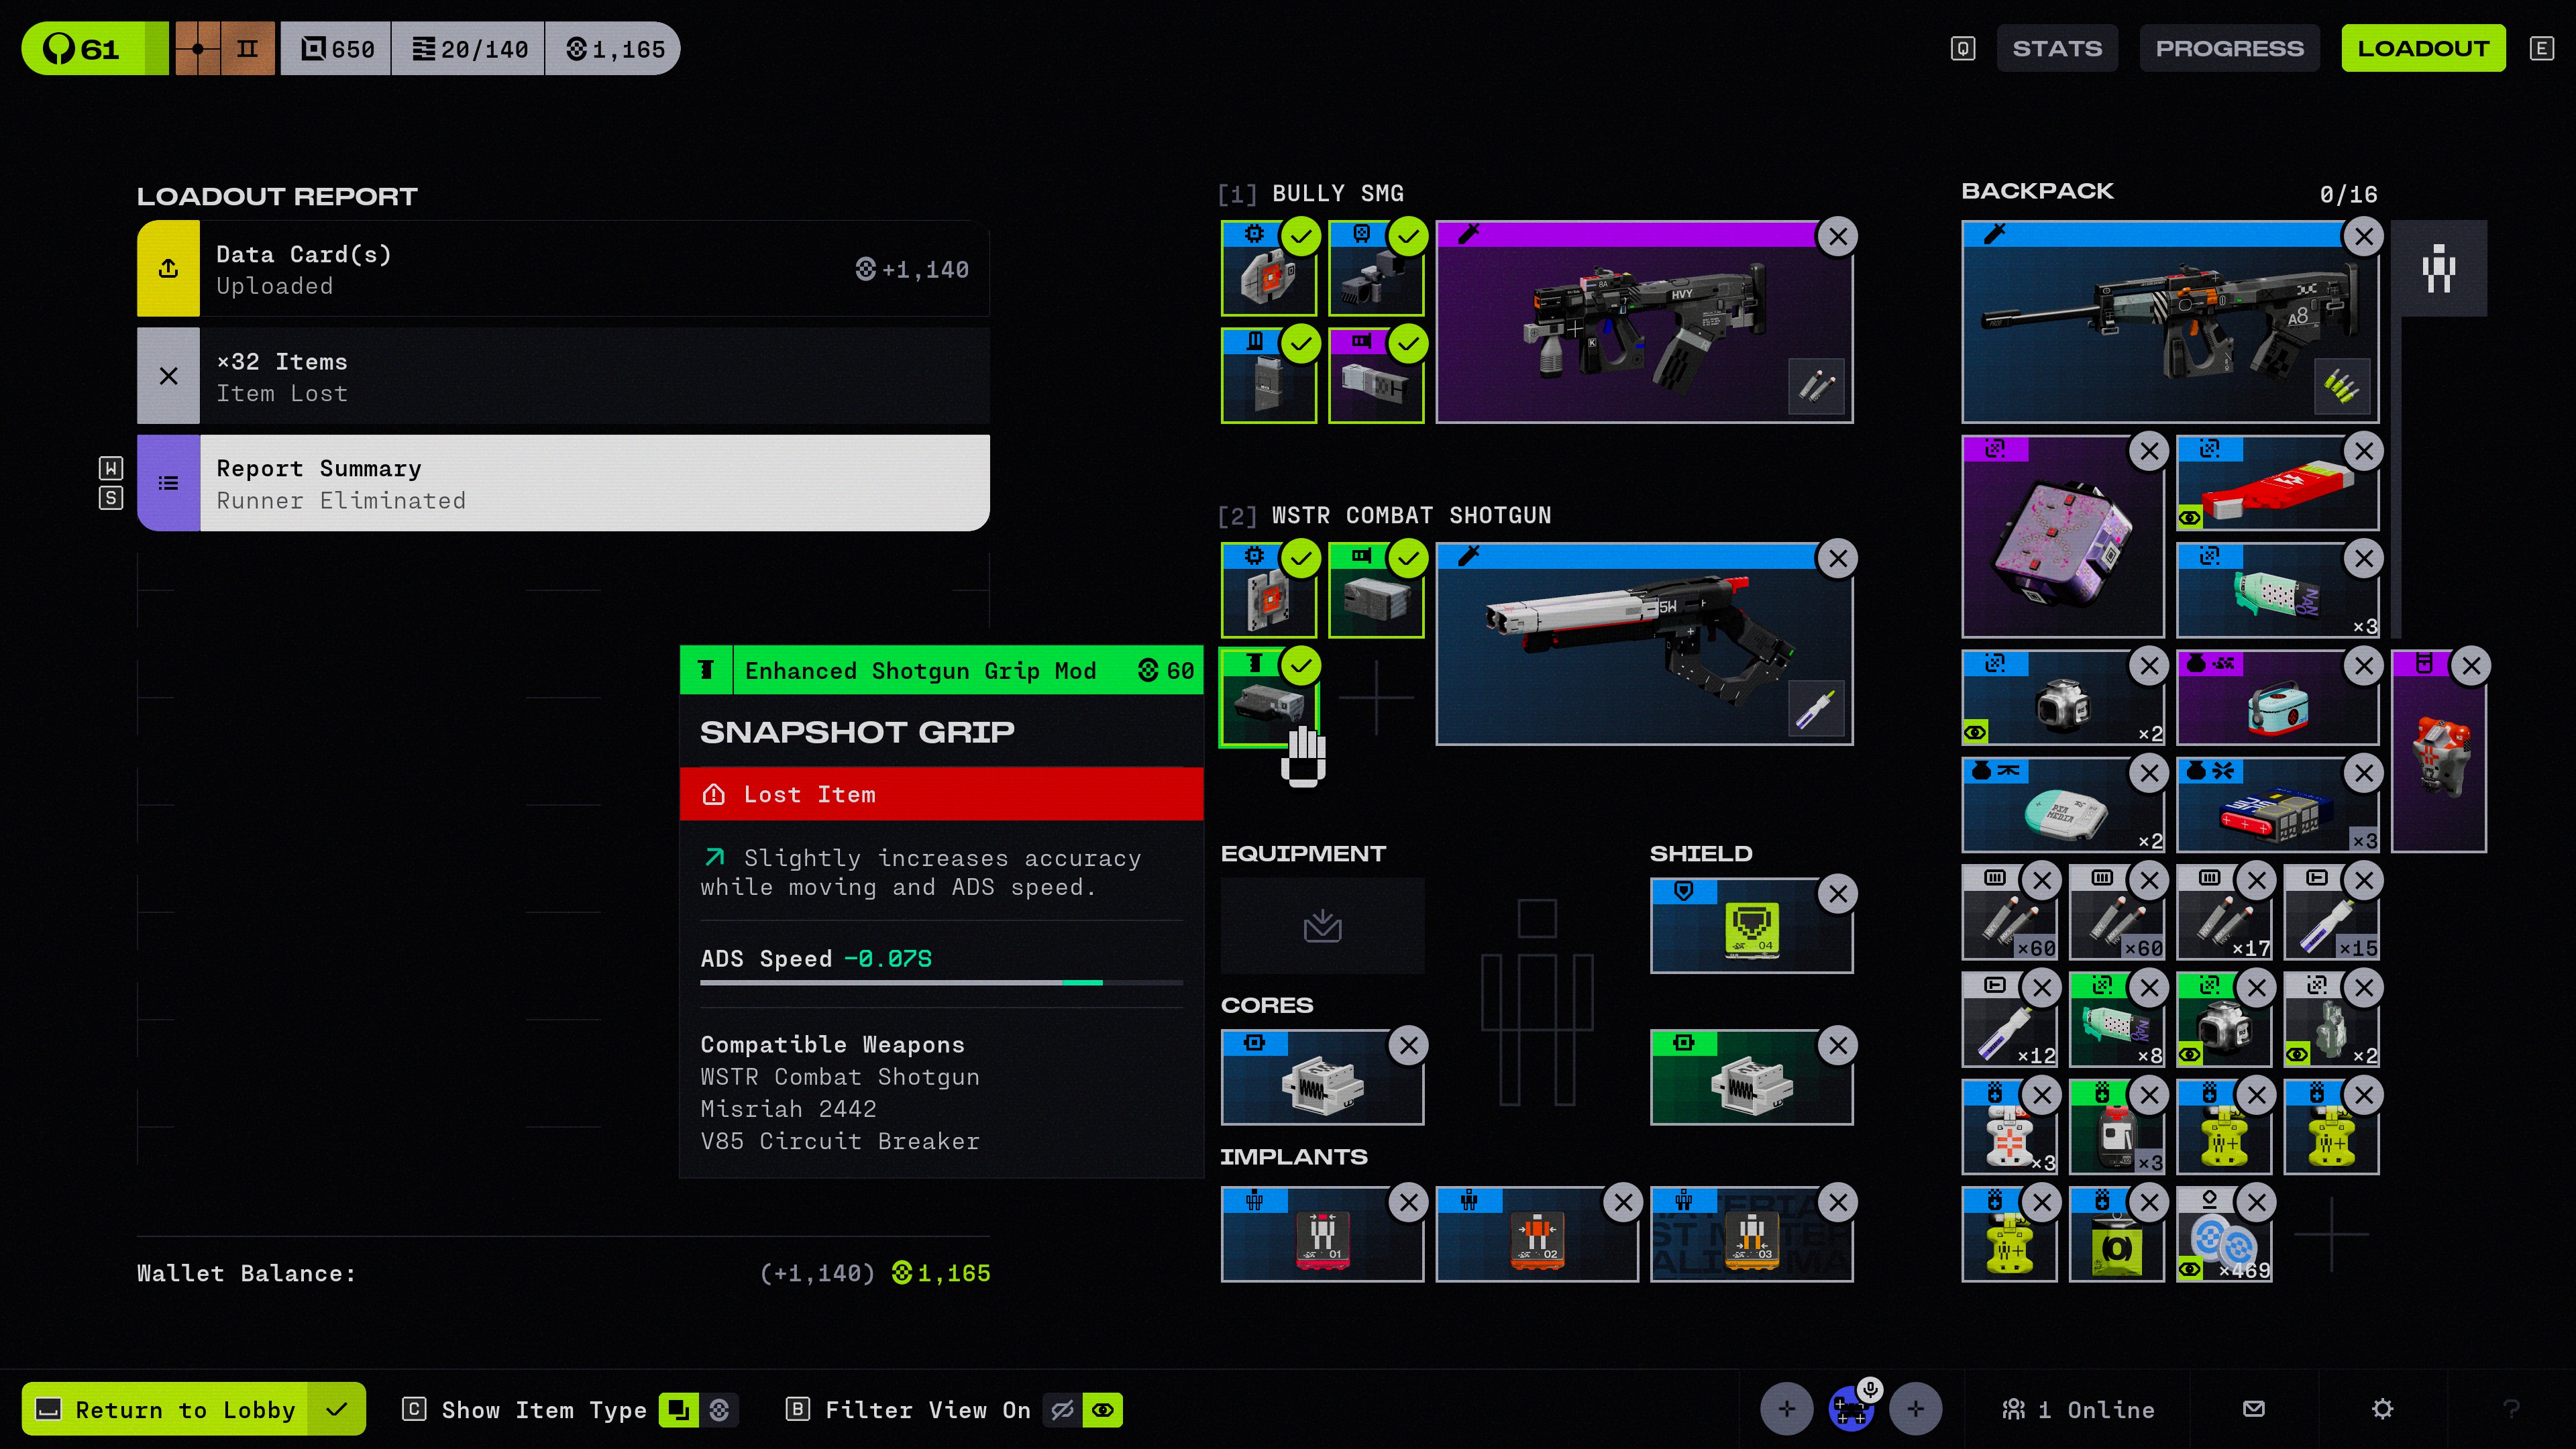
Task: Click the 1 Online friends button
Action: (x=2078, y=1409)
